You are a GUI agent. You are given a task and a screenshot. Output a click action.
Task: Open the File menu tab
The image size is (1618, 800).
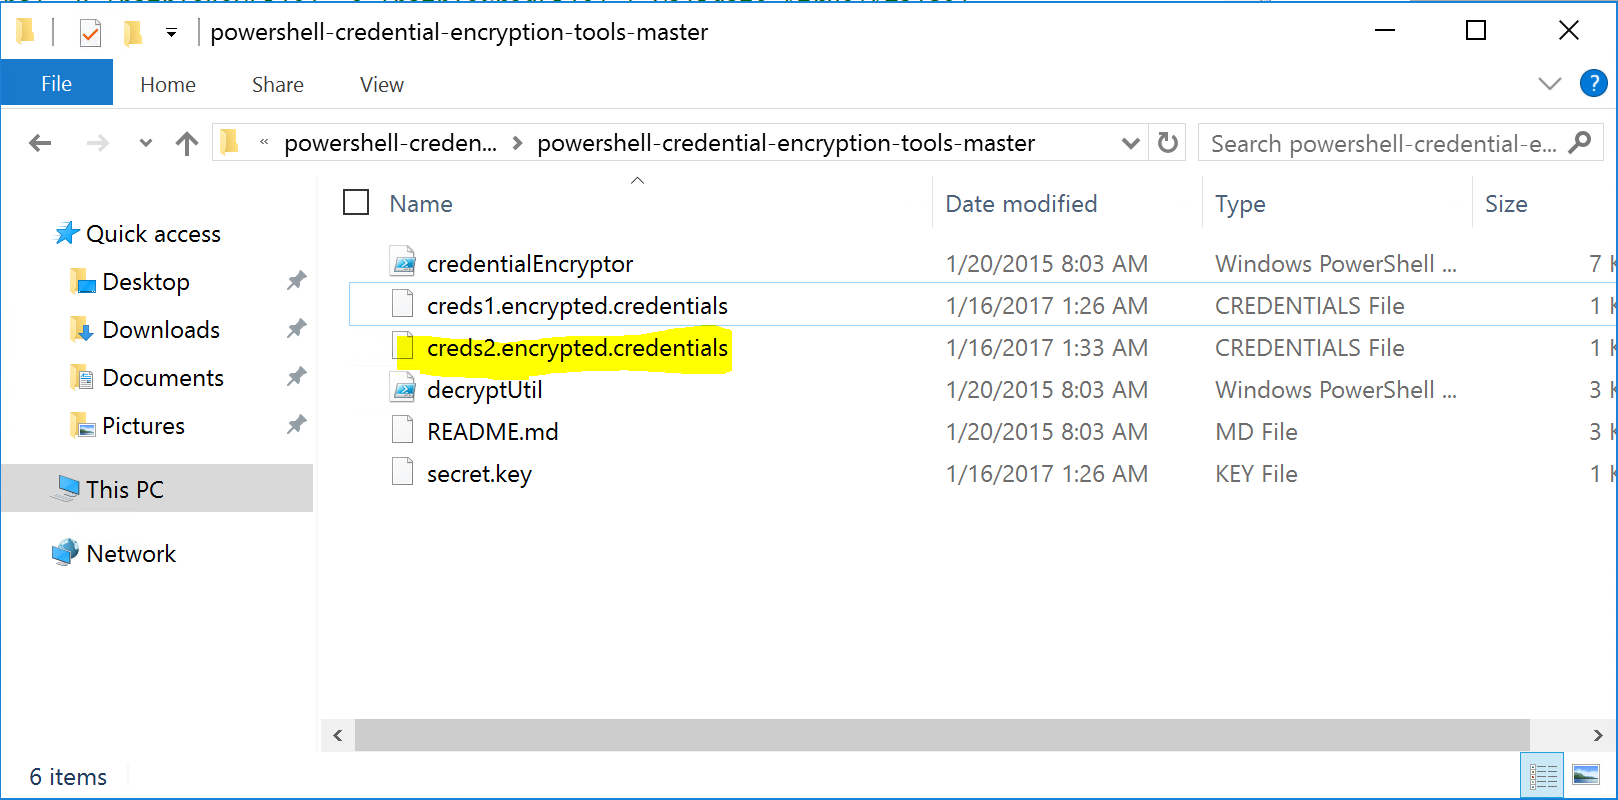pyautogui.click(x=56, y=84)
